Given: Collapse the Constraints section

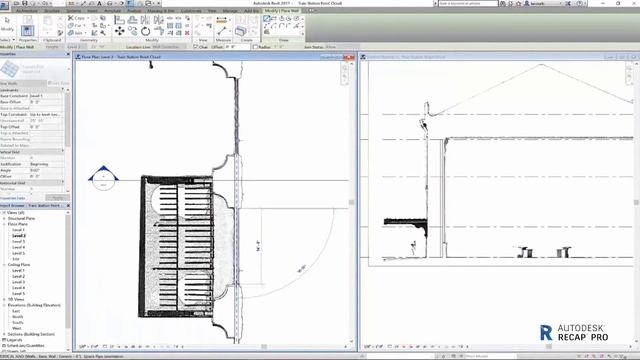Looking at the screenshot, I should 63,90.
